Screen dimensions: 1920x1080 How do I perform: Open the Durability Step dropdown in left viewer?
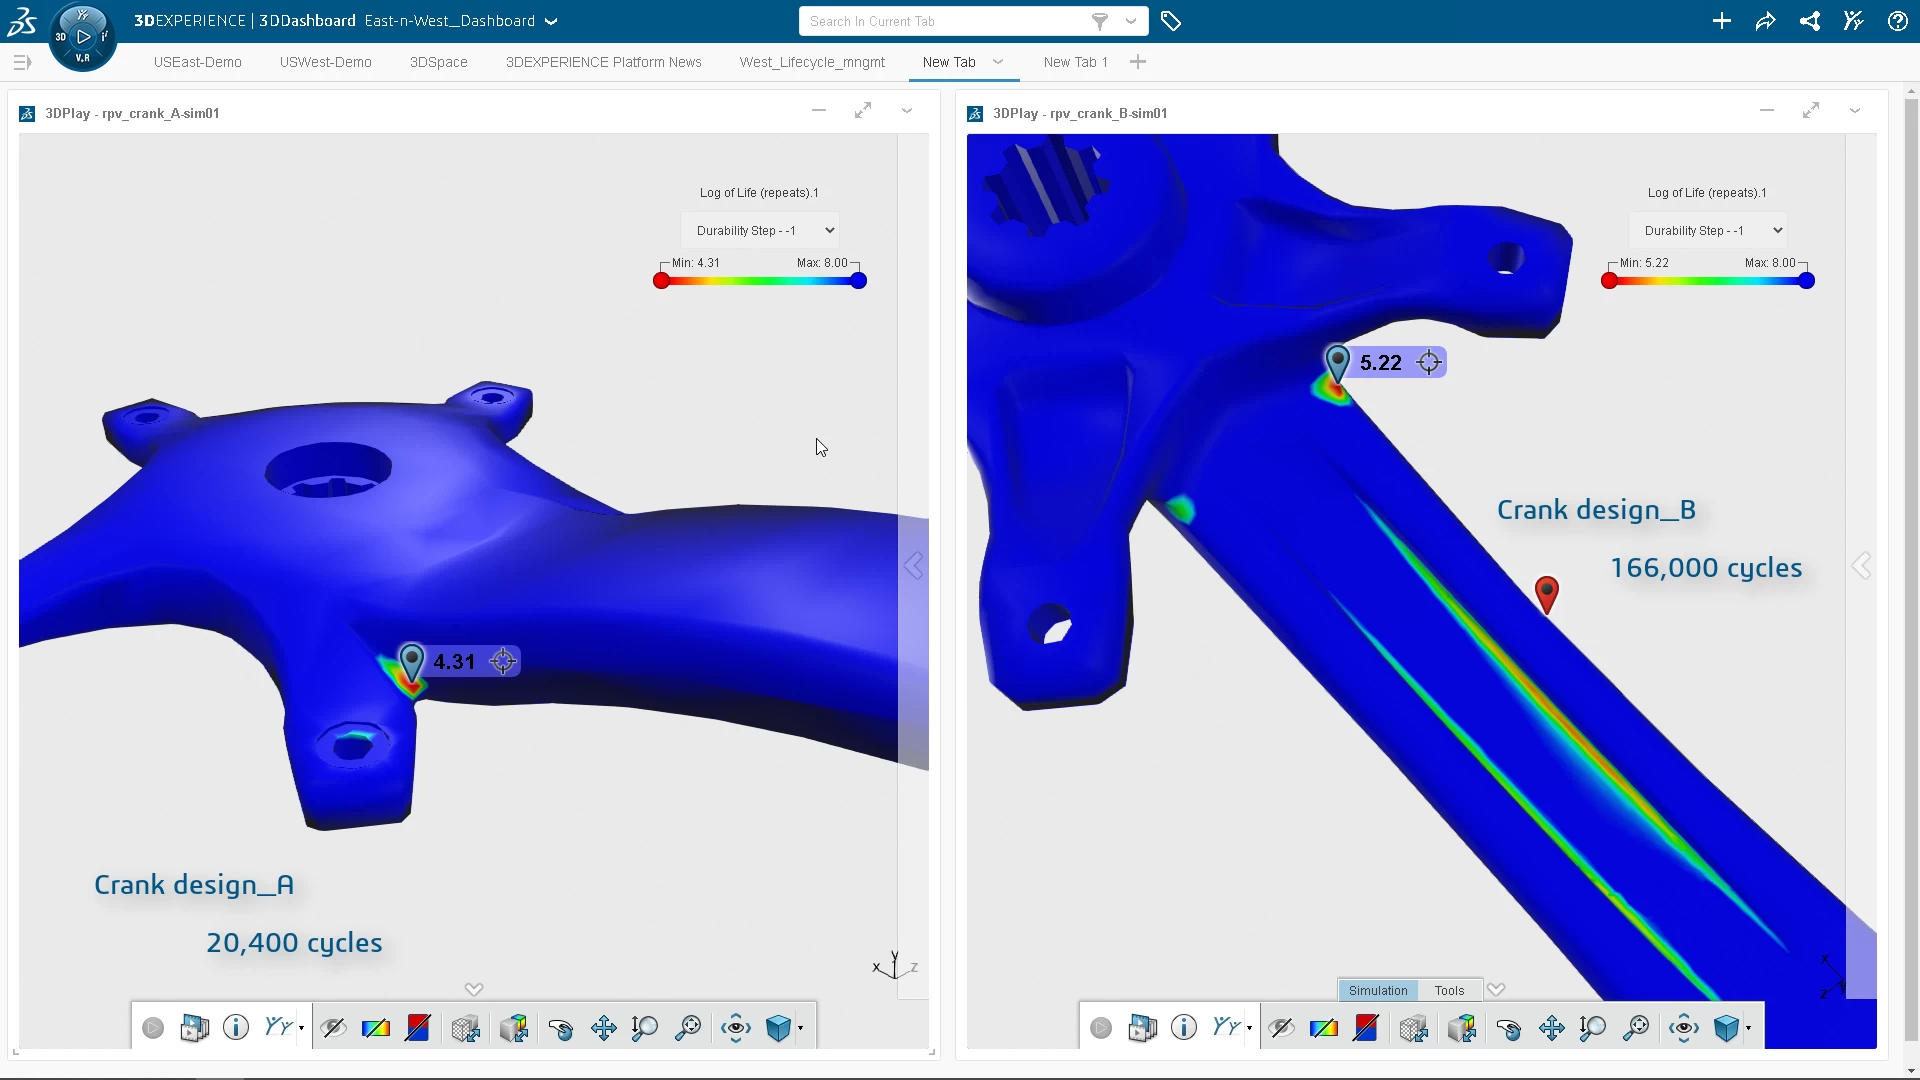759,230
